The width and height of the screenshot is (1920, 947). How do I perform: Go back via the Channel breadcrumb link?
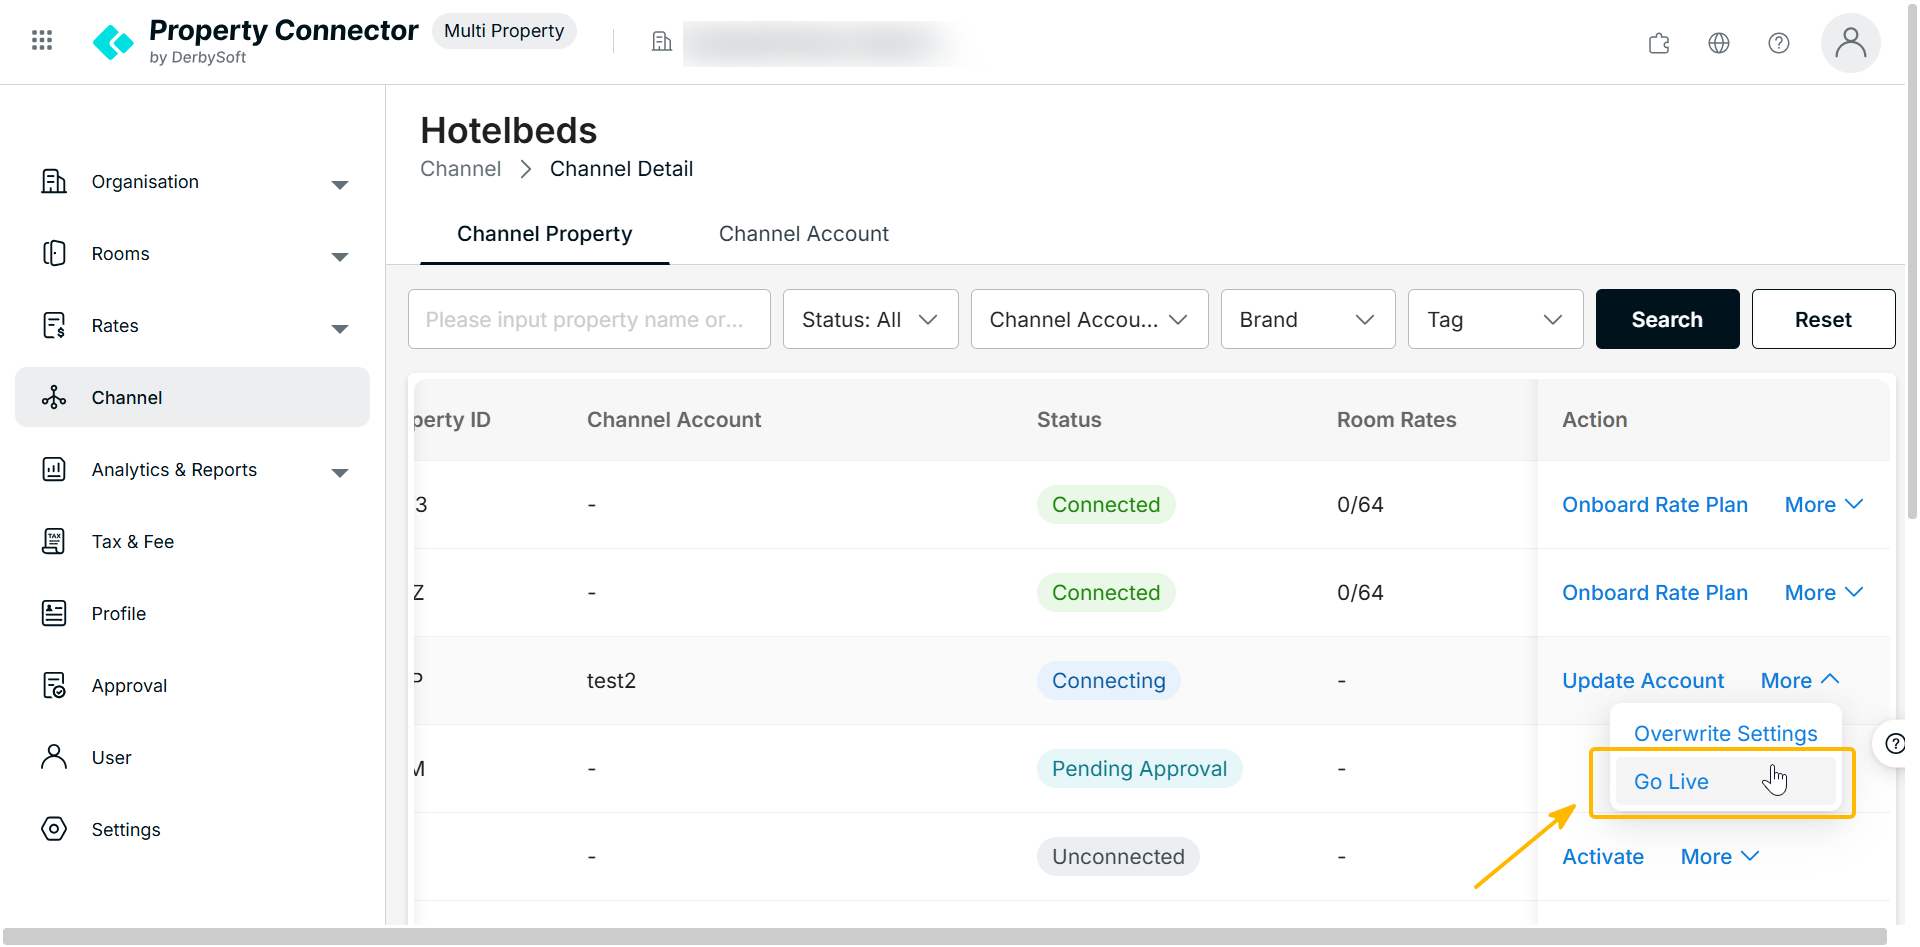click(x=460, y=169)
